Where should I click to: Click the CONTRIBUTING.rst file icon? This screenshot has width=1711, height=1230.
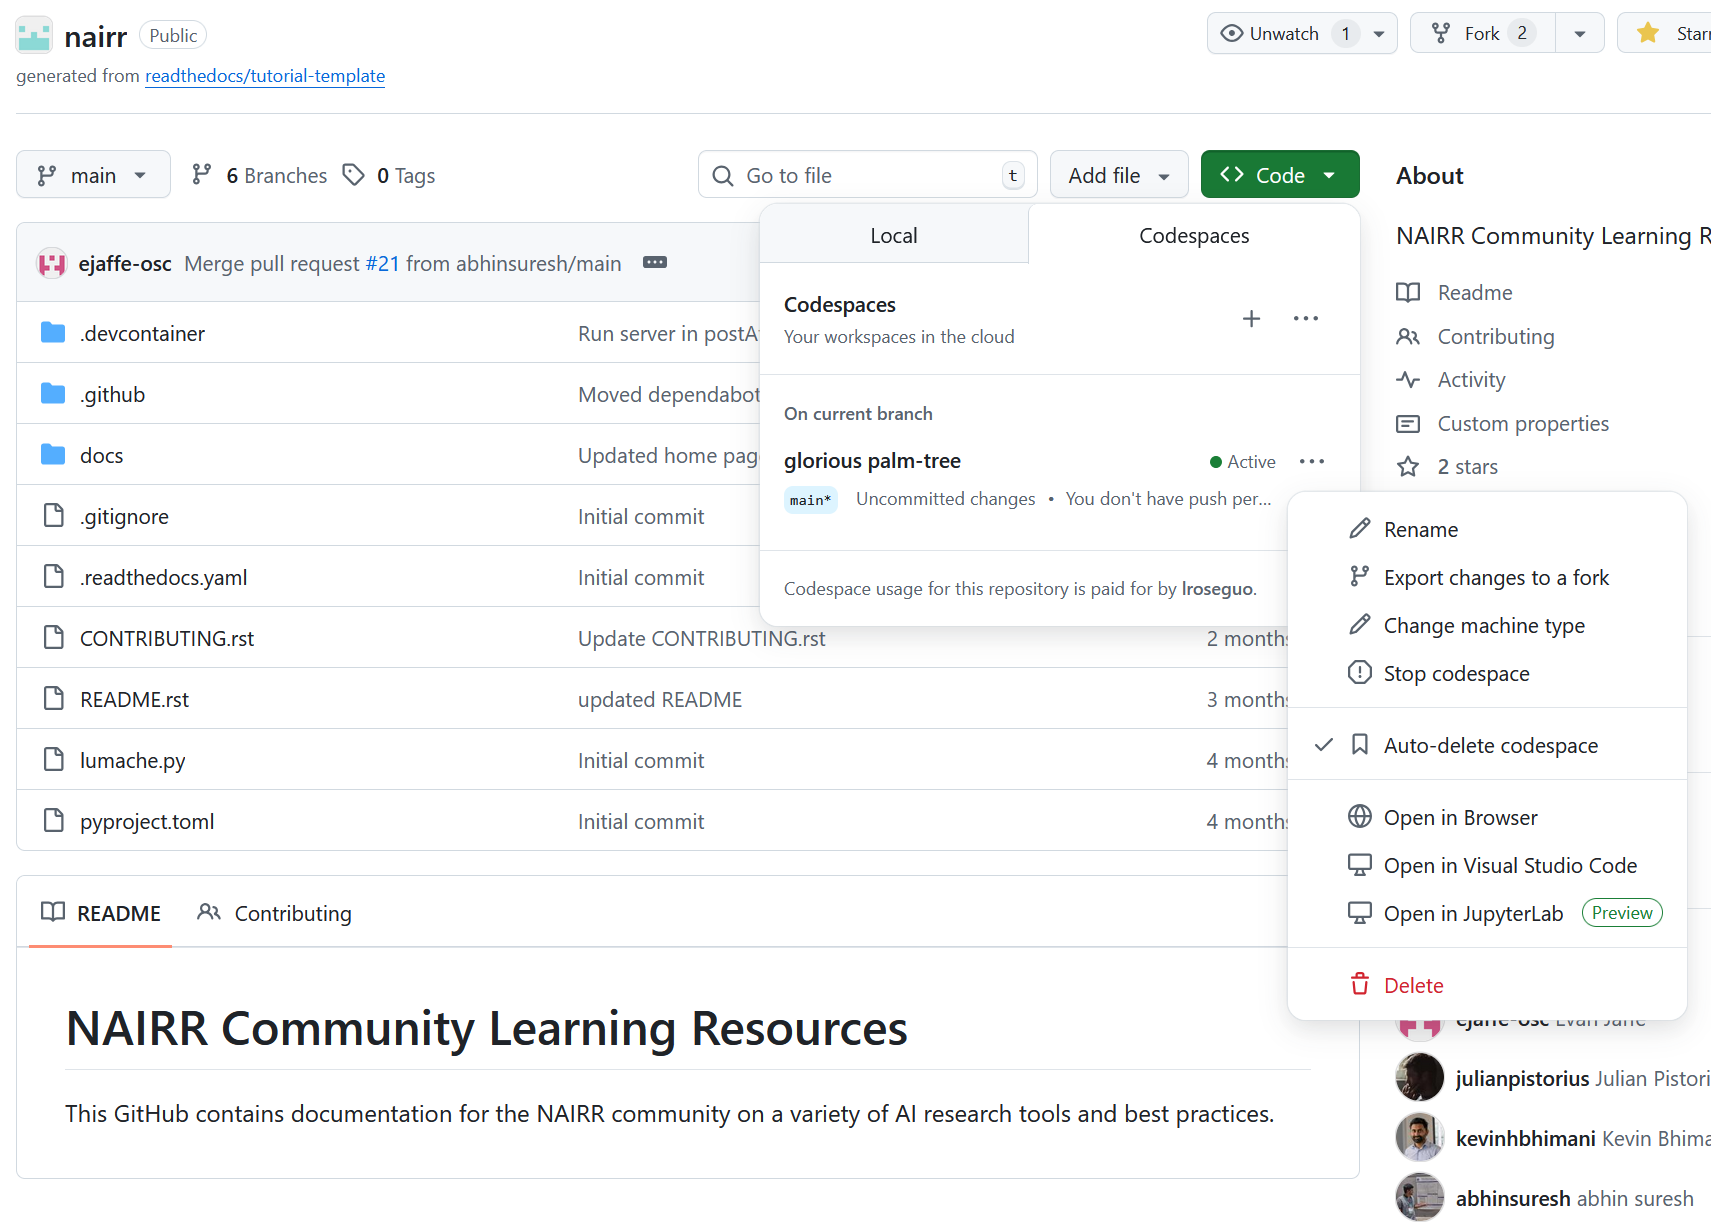pyautogui.click(x=54, y=638)
